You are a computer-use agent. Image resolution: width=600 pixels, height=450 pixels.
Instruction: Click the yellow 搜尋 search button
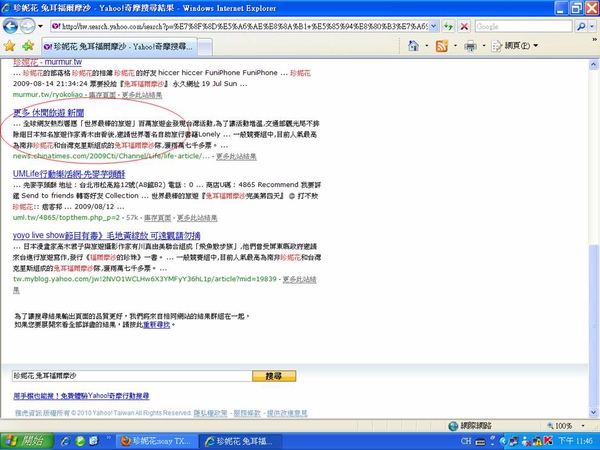click(274, 376)
